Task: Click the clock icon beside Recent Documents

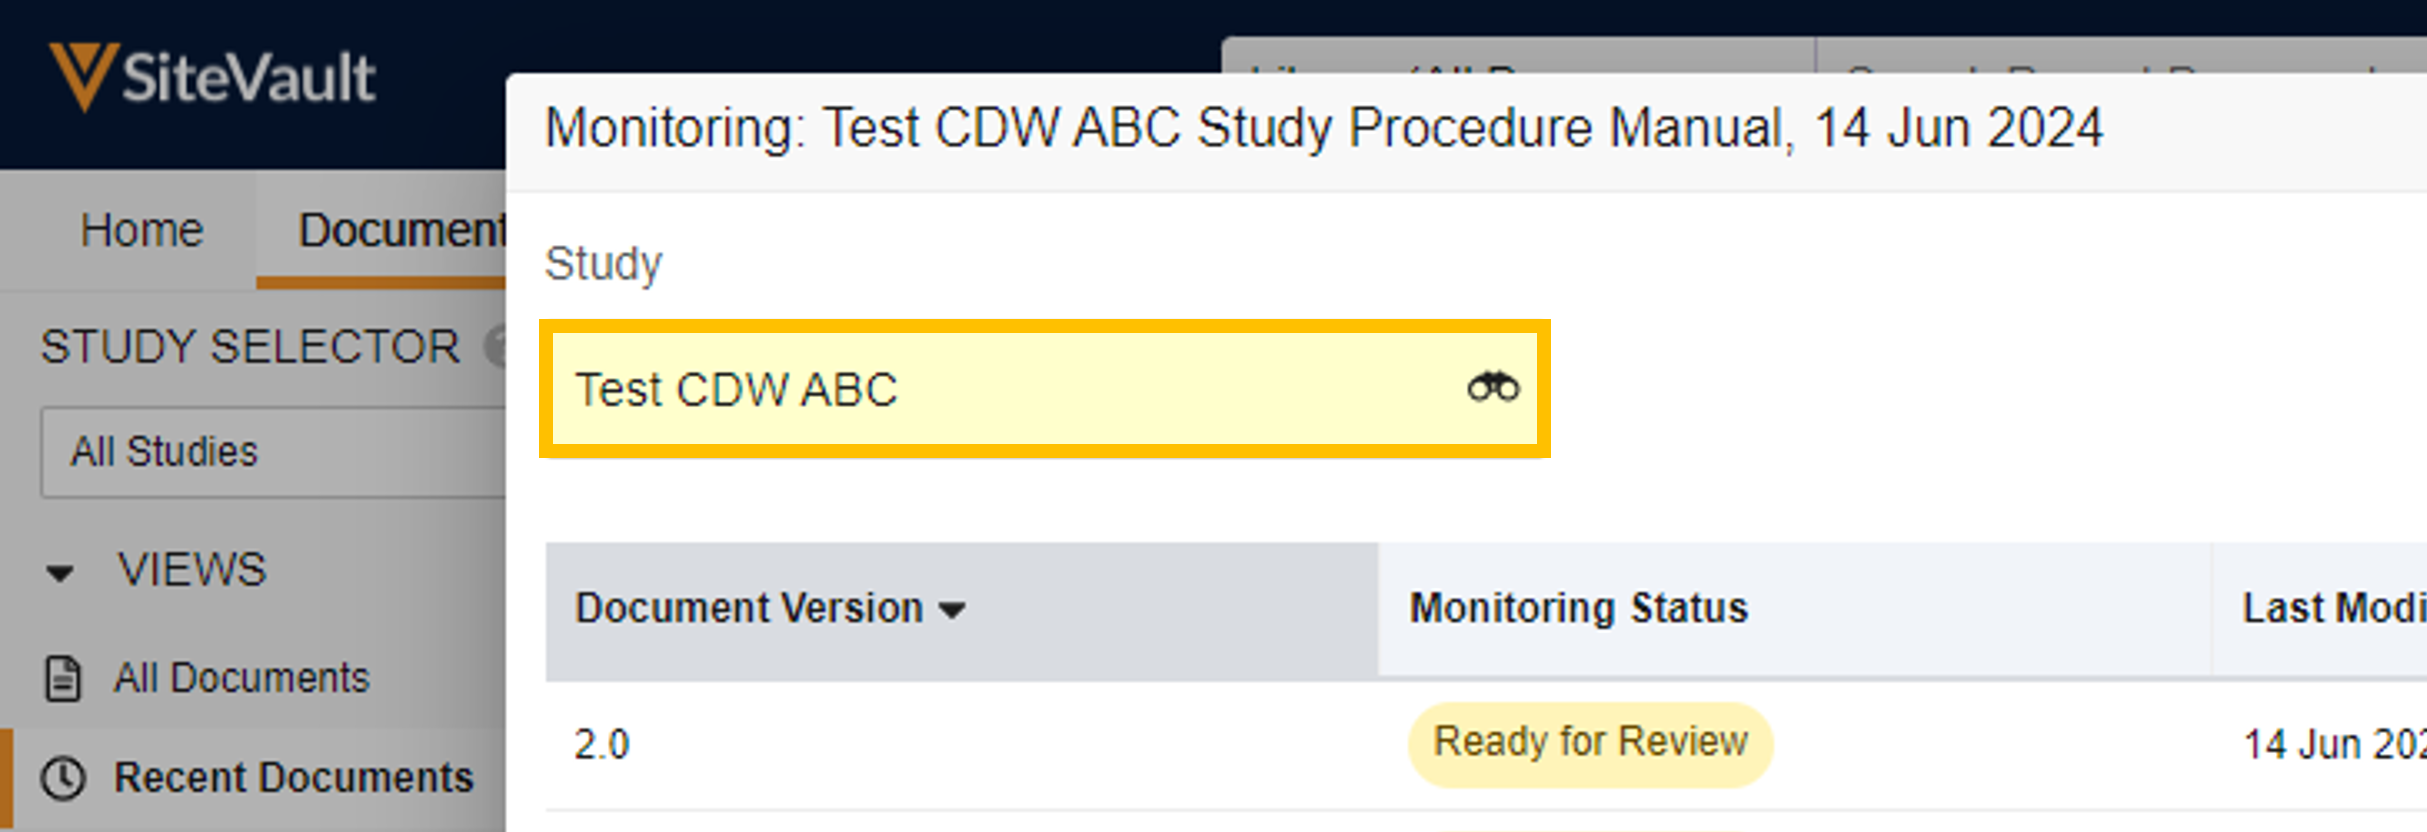Action: (x=63, y=778)
